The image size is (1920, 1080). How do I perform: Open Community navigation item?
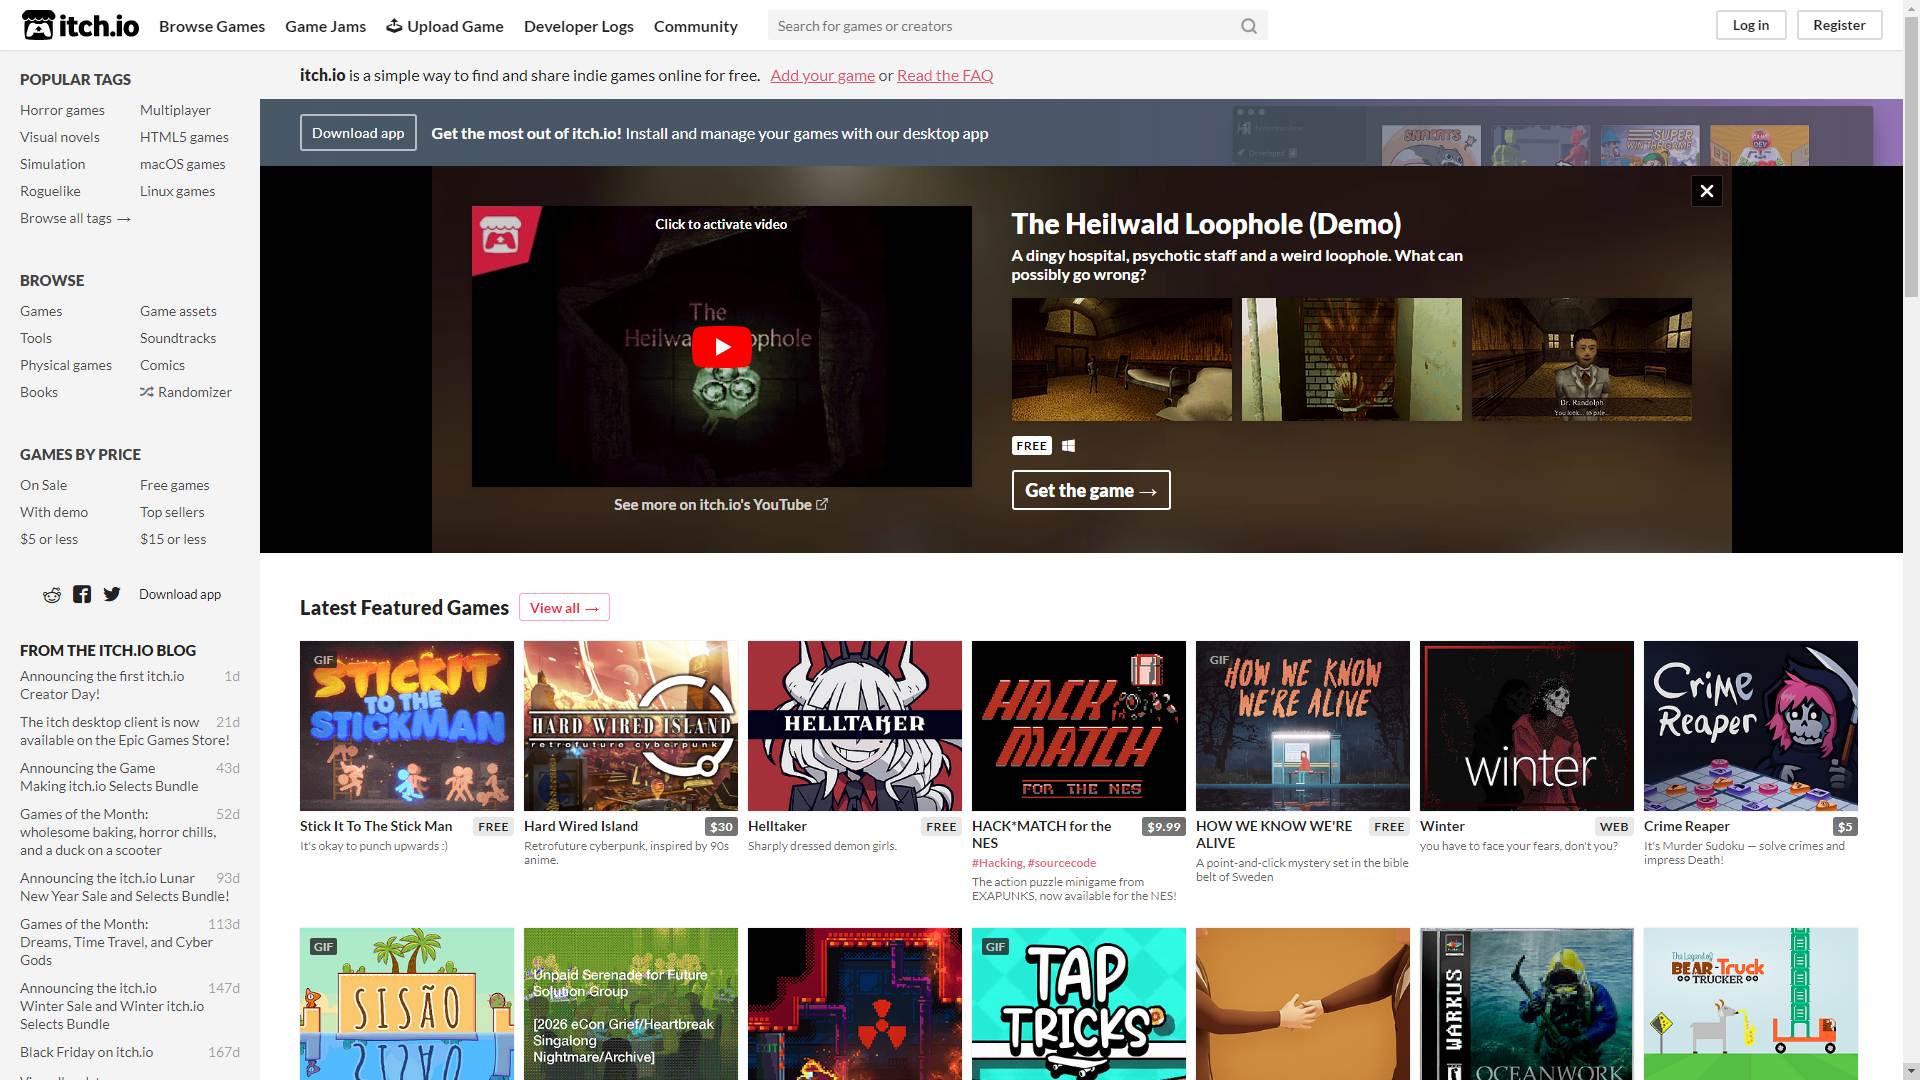click(x=696, y=26)
